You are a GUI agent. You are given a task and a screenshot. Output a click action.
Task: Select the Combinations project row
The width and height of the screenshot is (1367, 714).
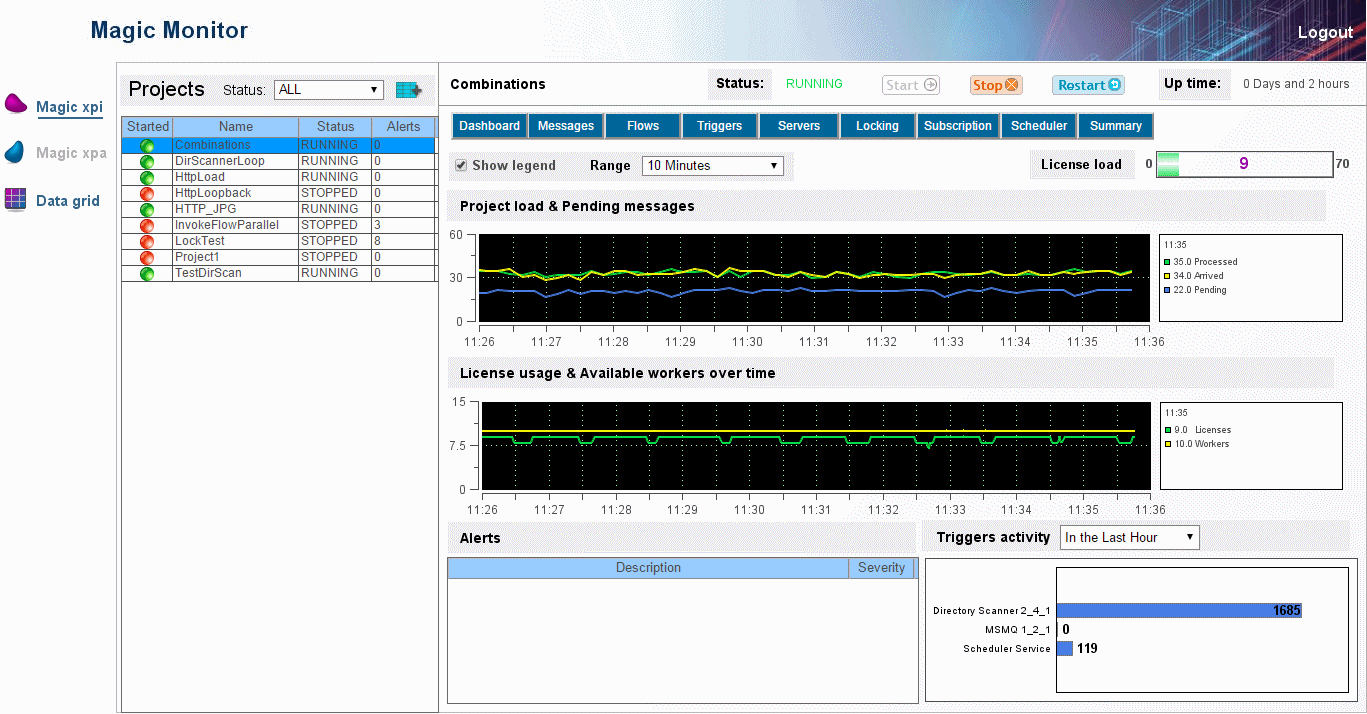click(x=279, y=145)
